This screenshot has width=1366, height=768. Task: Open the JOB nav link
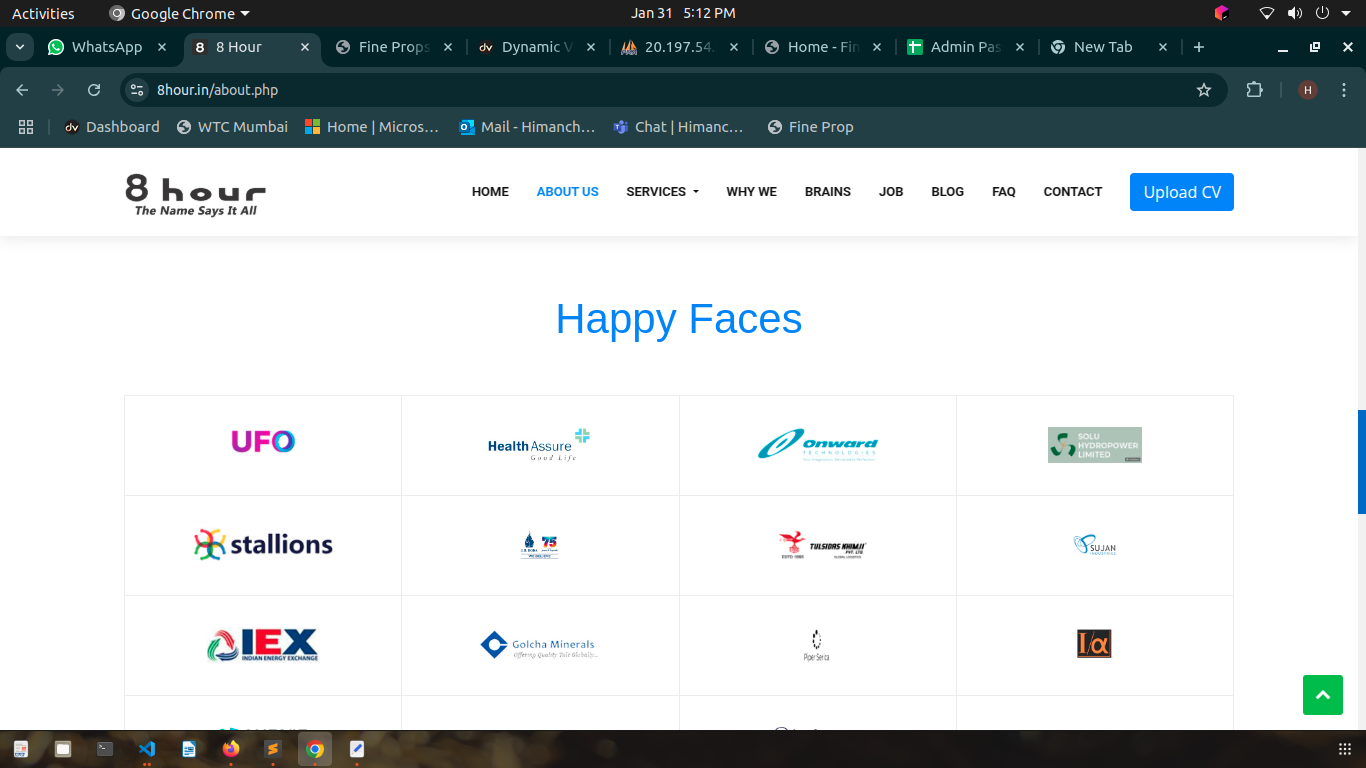click(891, 192)
